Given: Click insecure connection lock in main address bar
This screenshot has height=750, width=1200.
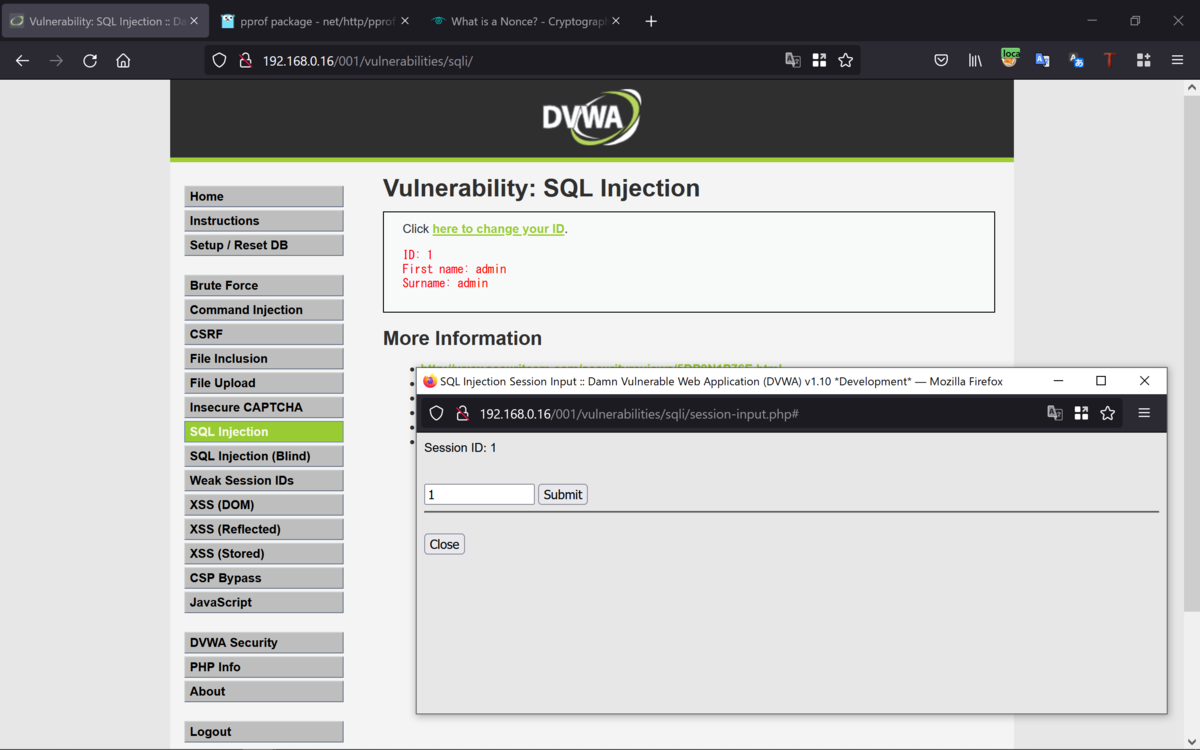Looking at the screenshot, I should (x=245, y=61).
